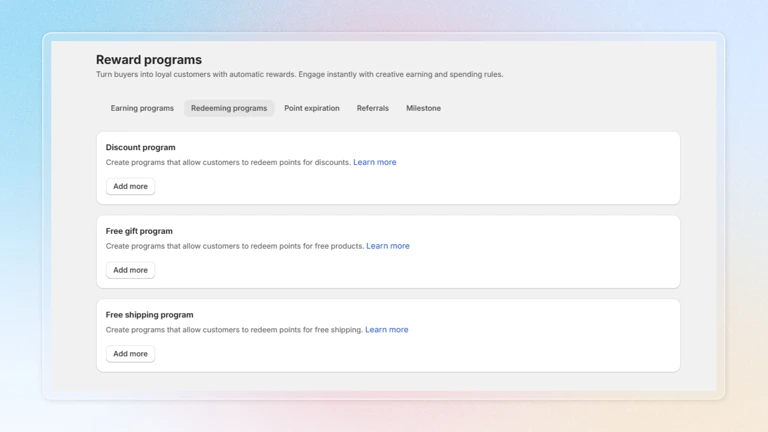Viewport: 768px width, 432px height.
Task: Open Learn more link for Discount program
Action: point(374,162)
